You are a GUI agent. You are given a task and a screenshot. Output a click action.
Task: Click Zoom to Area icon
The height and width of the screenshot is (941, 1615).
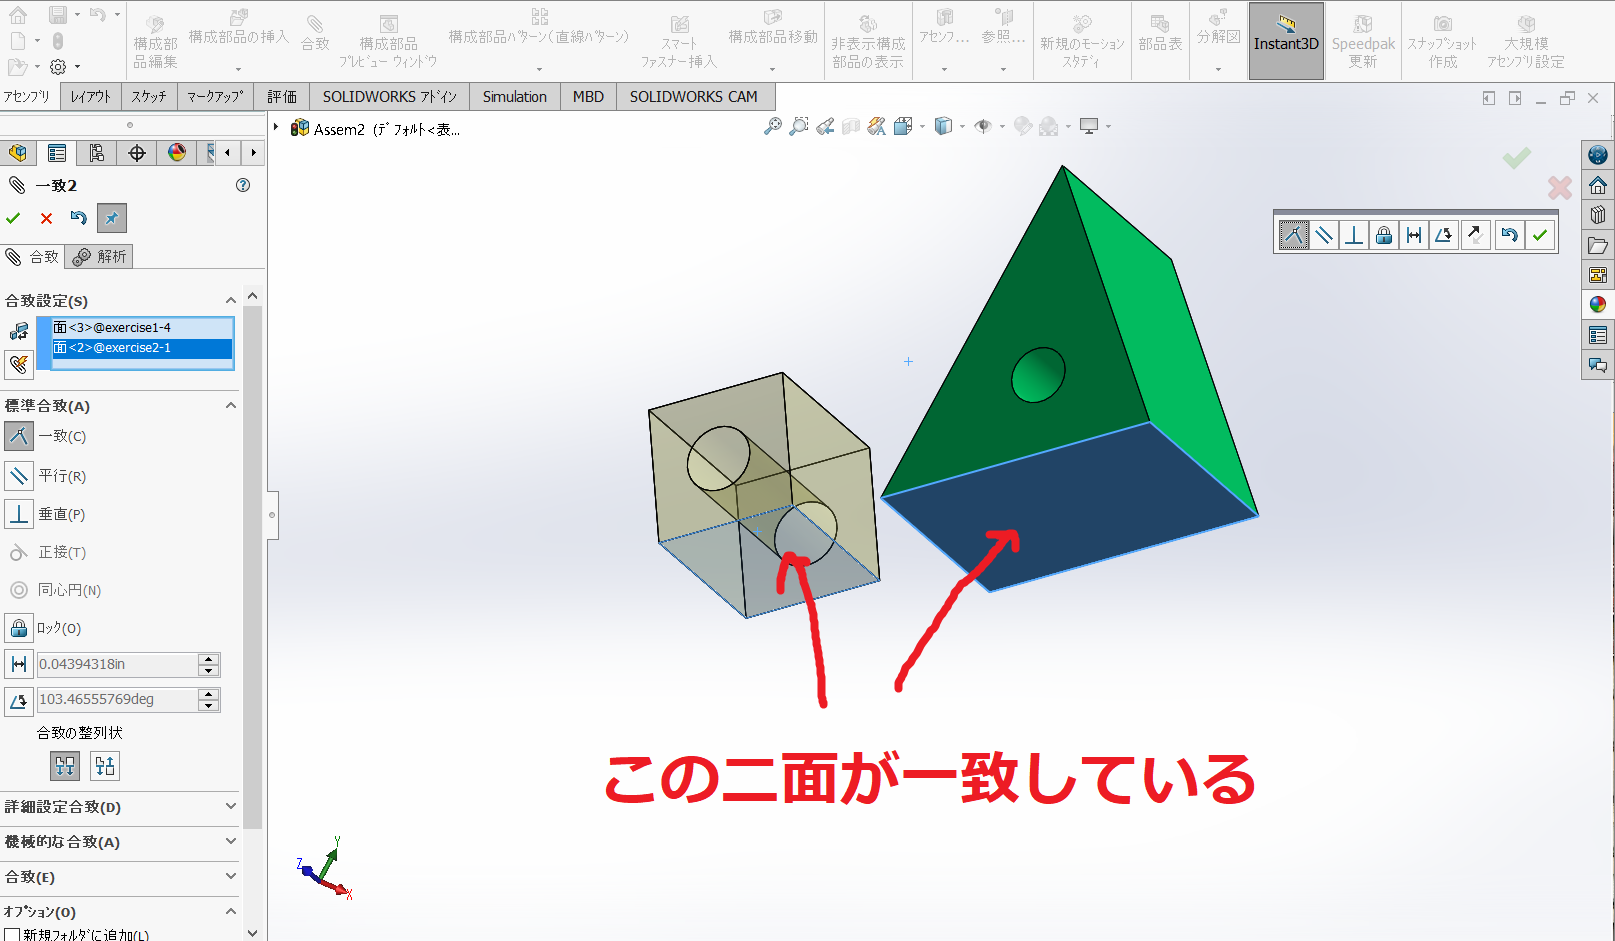(x=798, y=126)
